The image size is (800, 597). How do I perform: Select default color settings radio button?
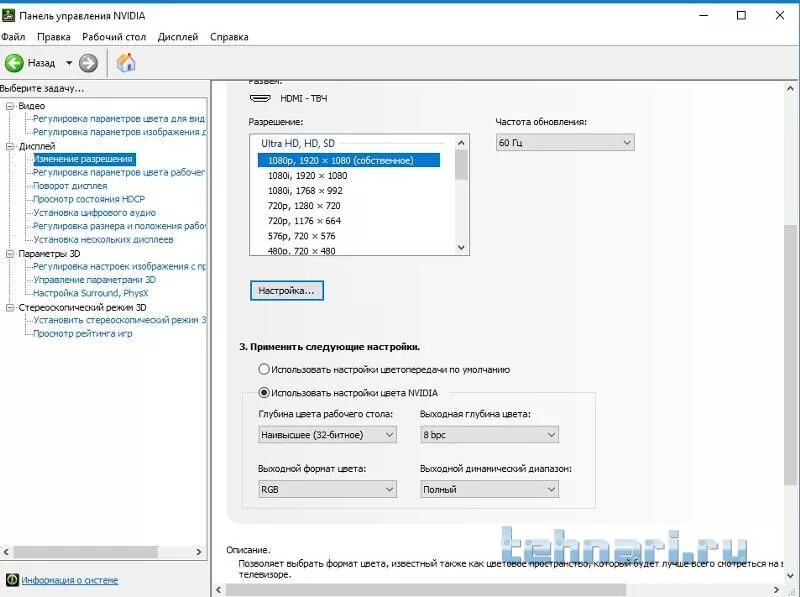pyautogui.click(x=264, y=369)
